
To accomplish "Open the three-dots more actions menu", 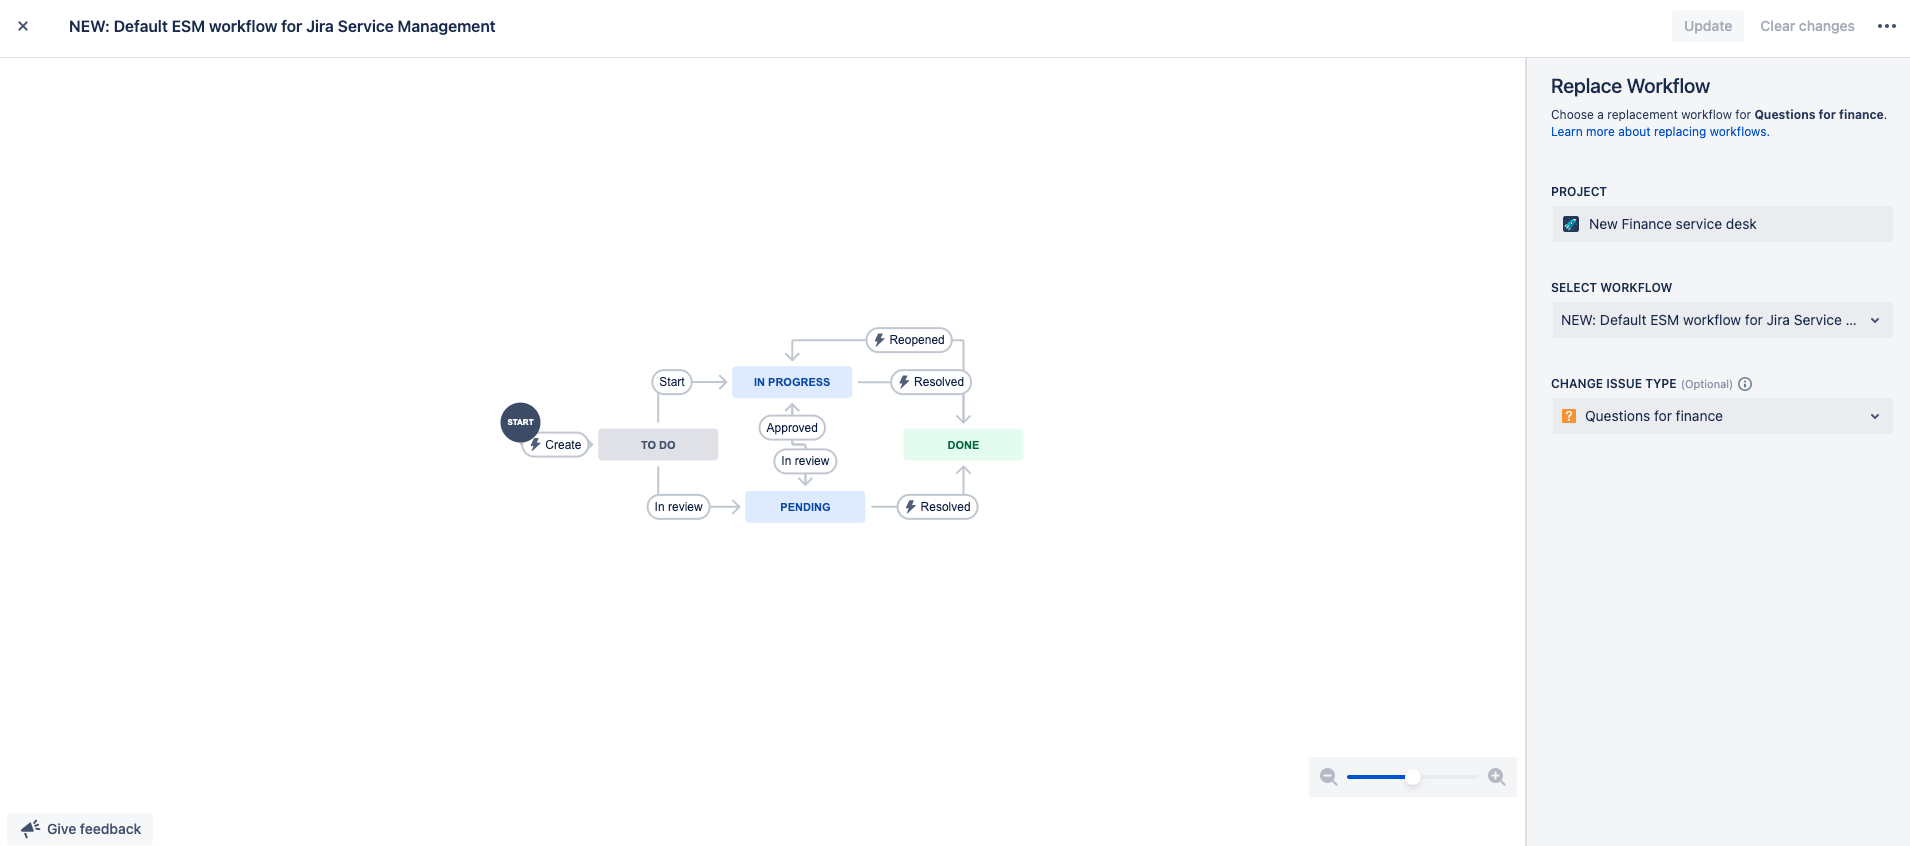I will pos(1886,26).
